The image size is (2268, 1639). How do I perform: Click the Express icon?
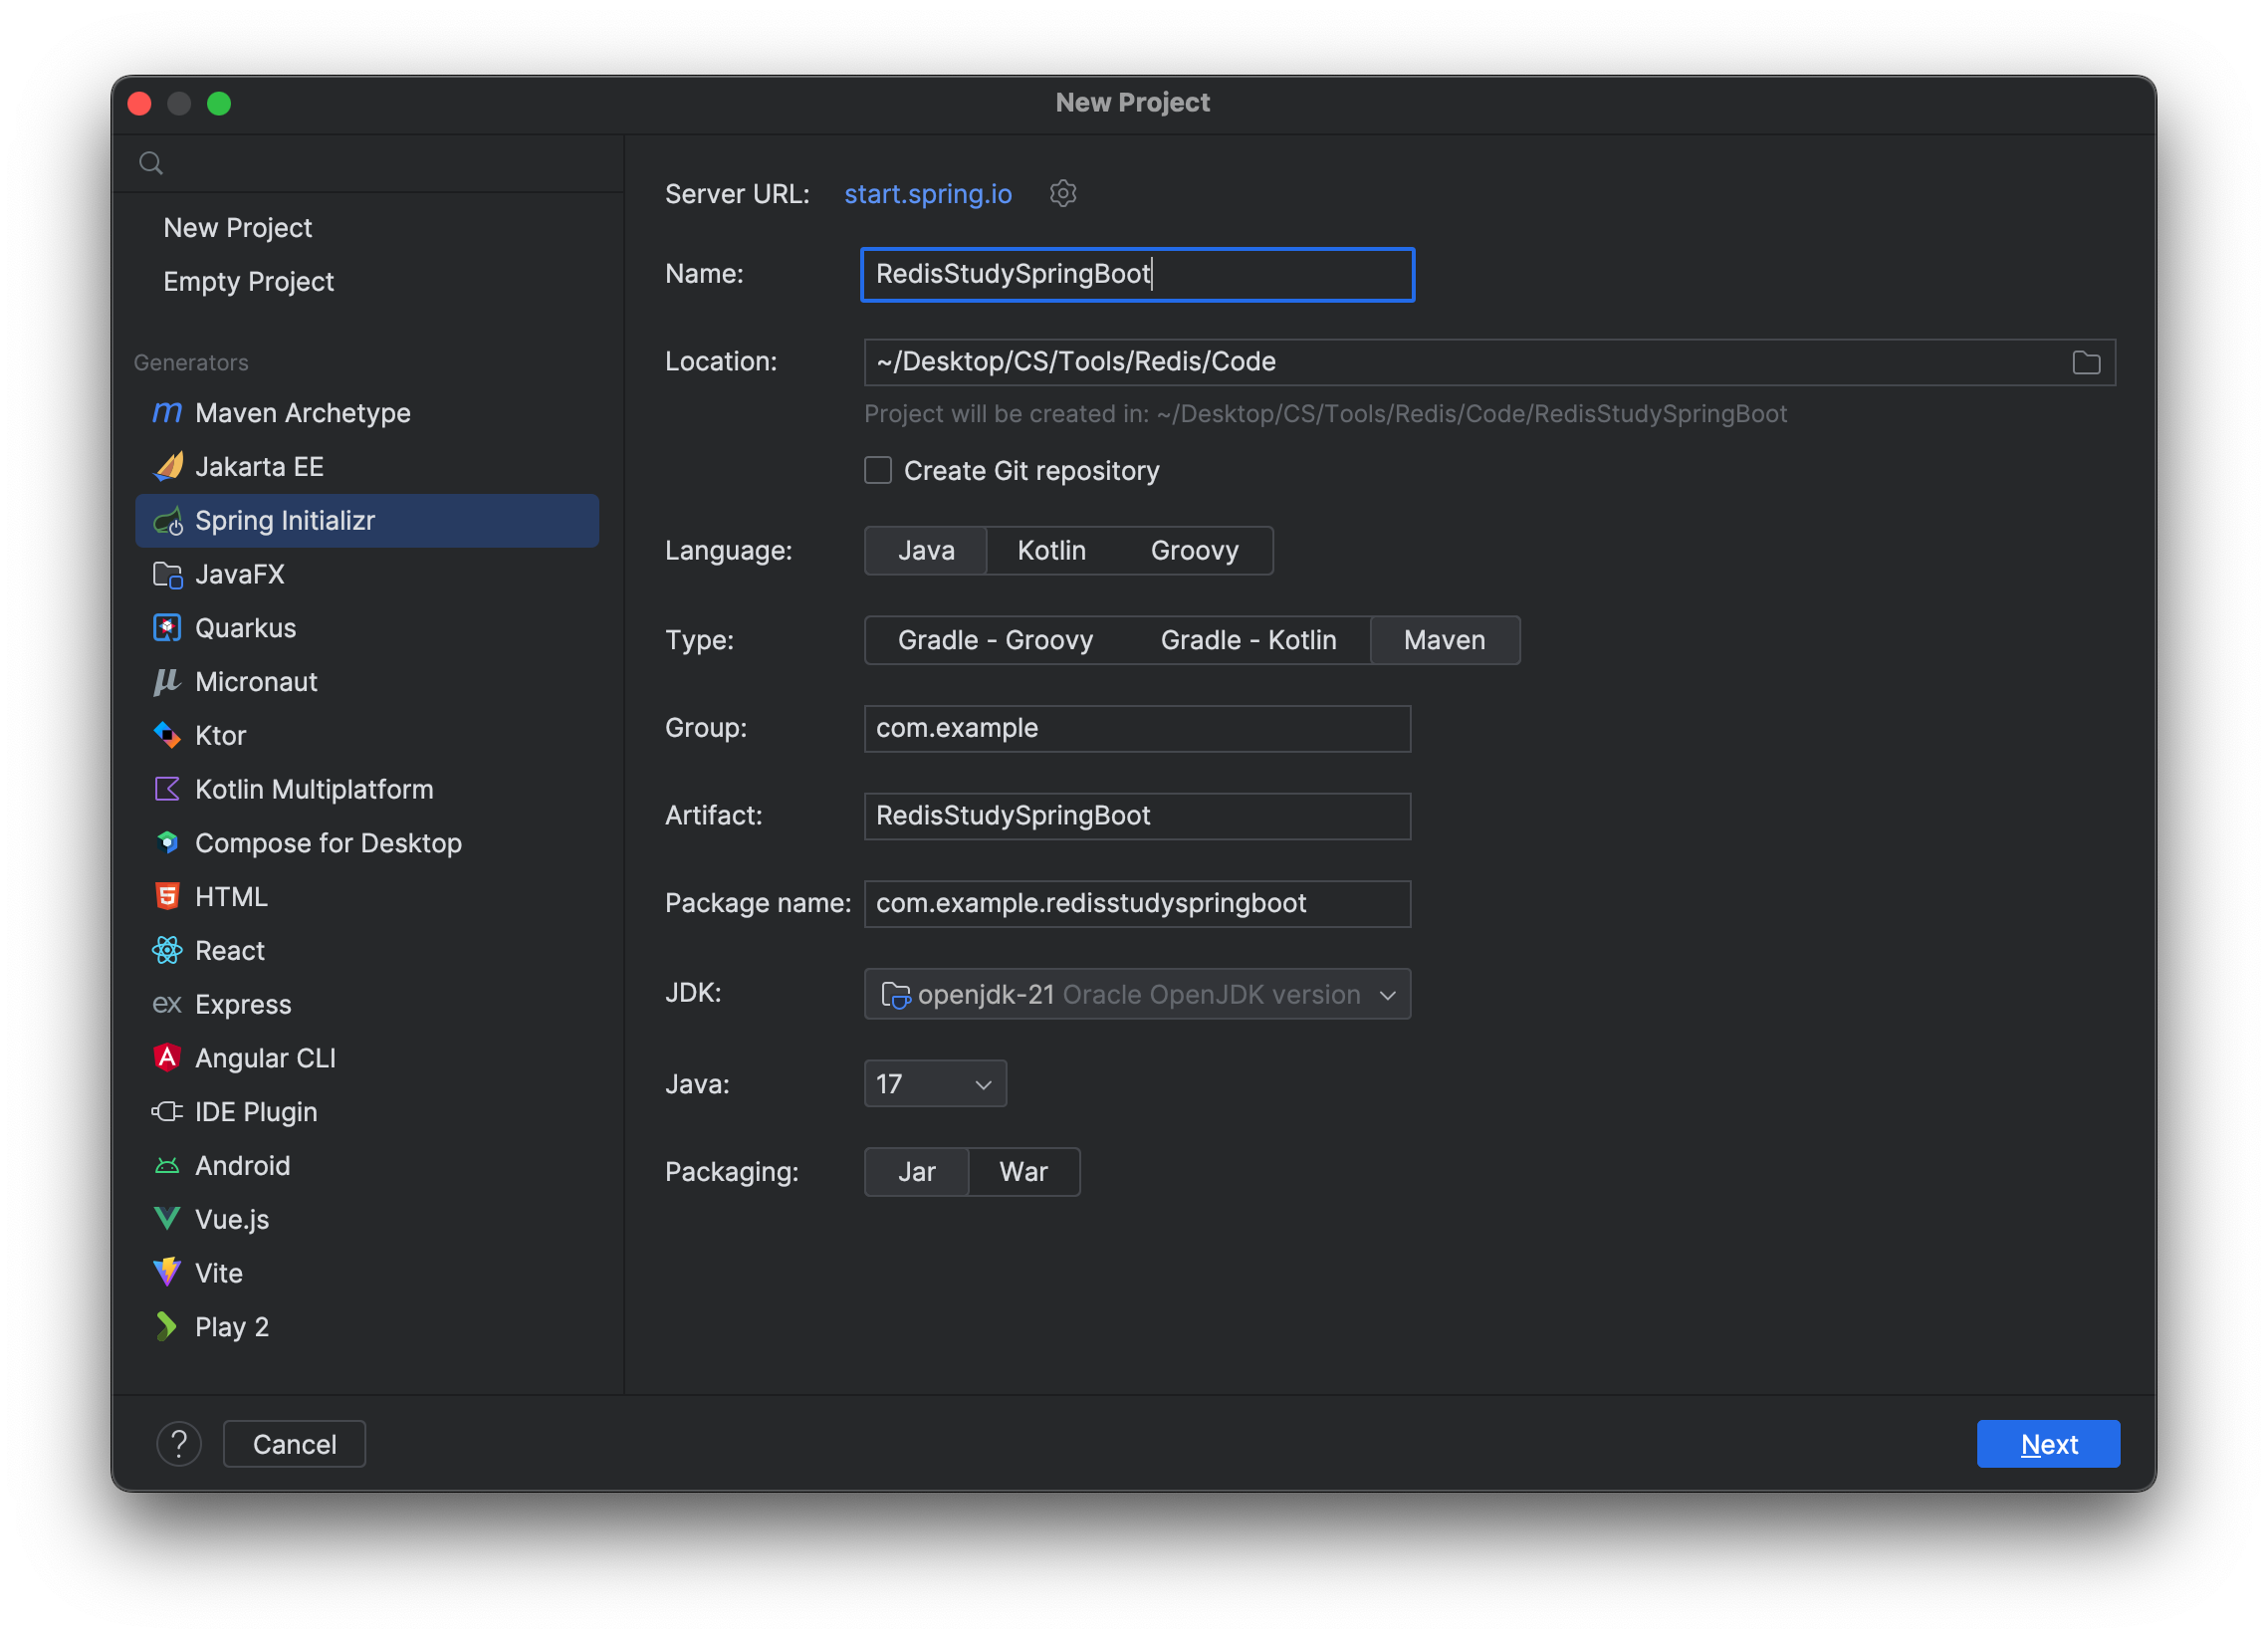click(167, 1004)
